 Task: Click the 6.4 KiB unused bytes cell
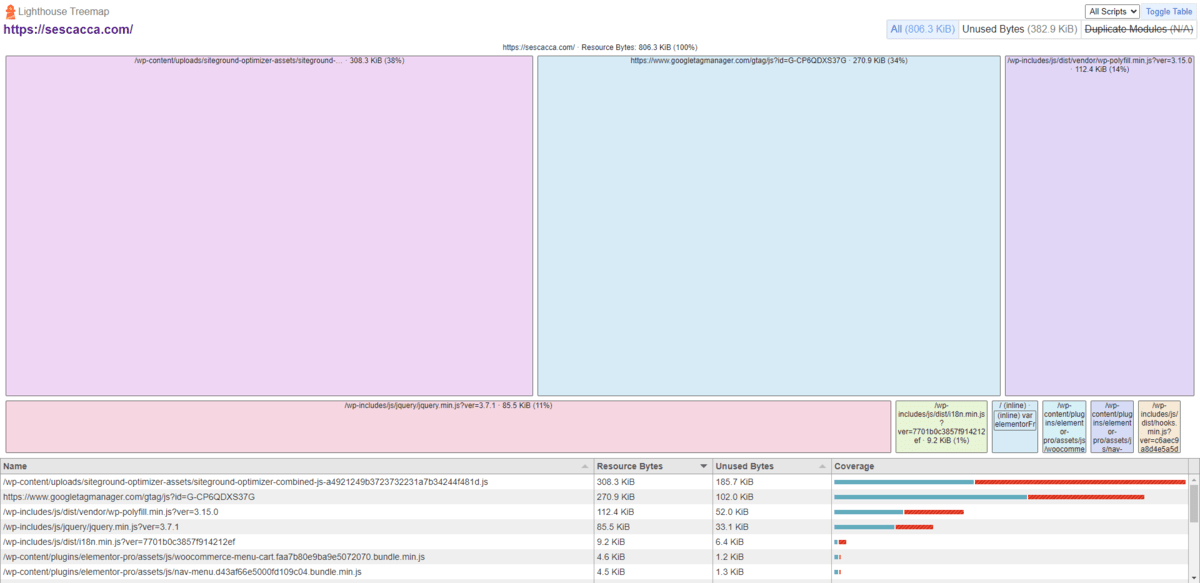tap(771, 542)
